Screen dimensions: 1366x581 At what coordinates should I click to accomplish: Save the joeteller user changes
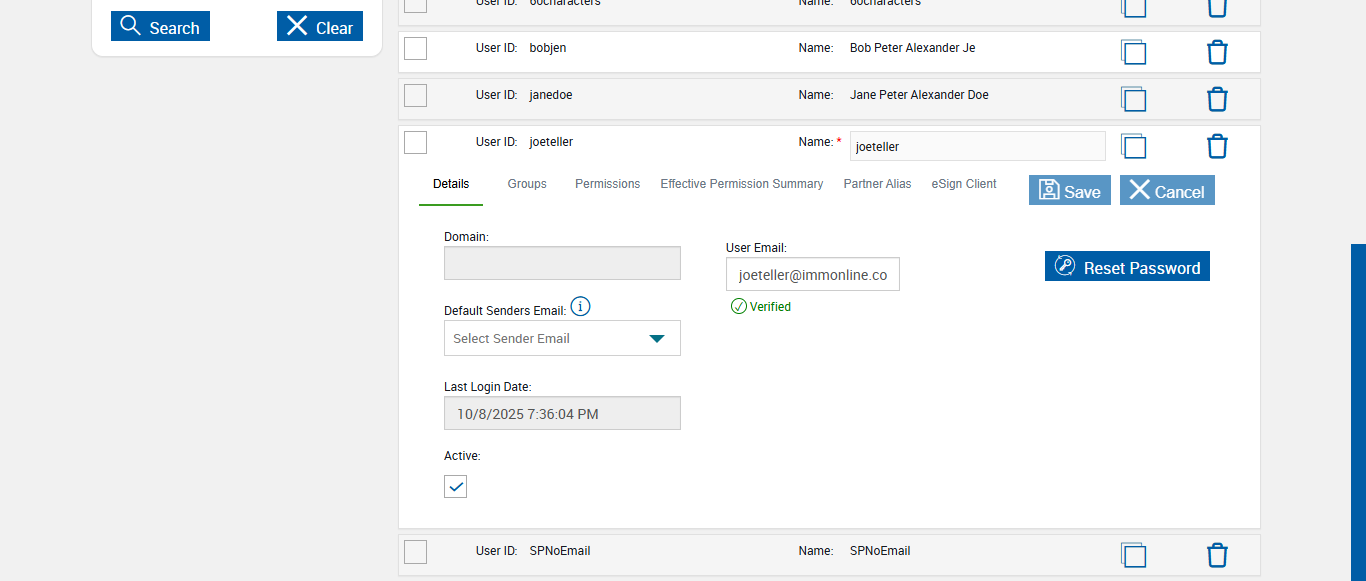(1069, 191)
